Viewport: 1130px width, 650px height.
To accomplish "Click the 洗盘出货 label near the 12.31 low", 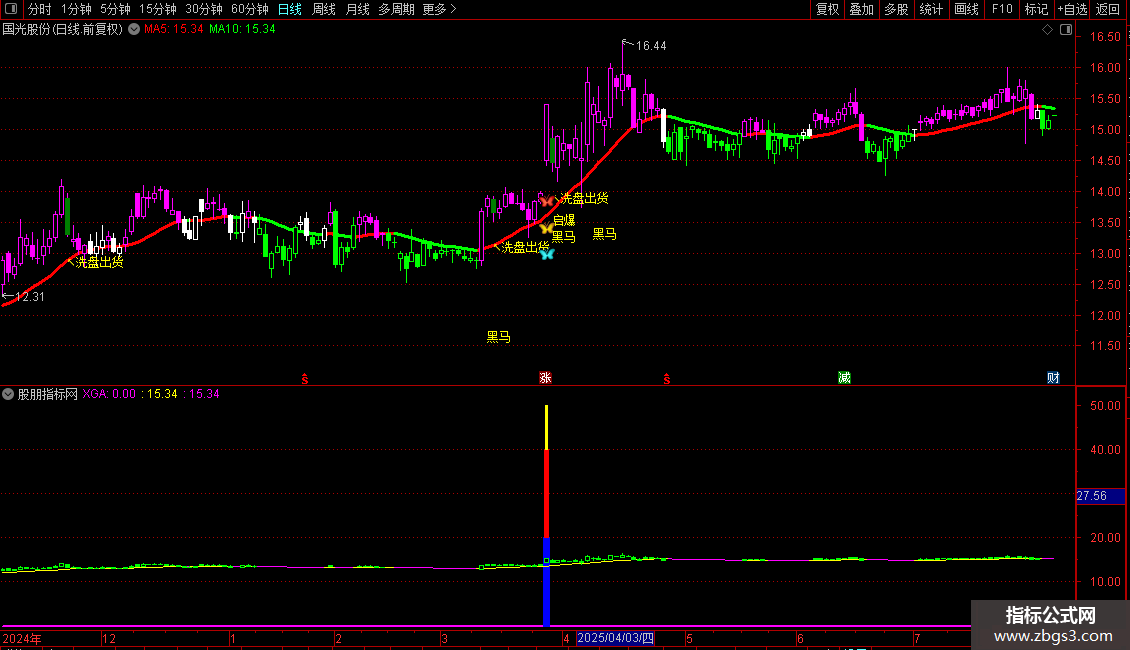I will click(x=99, y=262).
